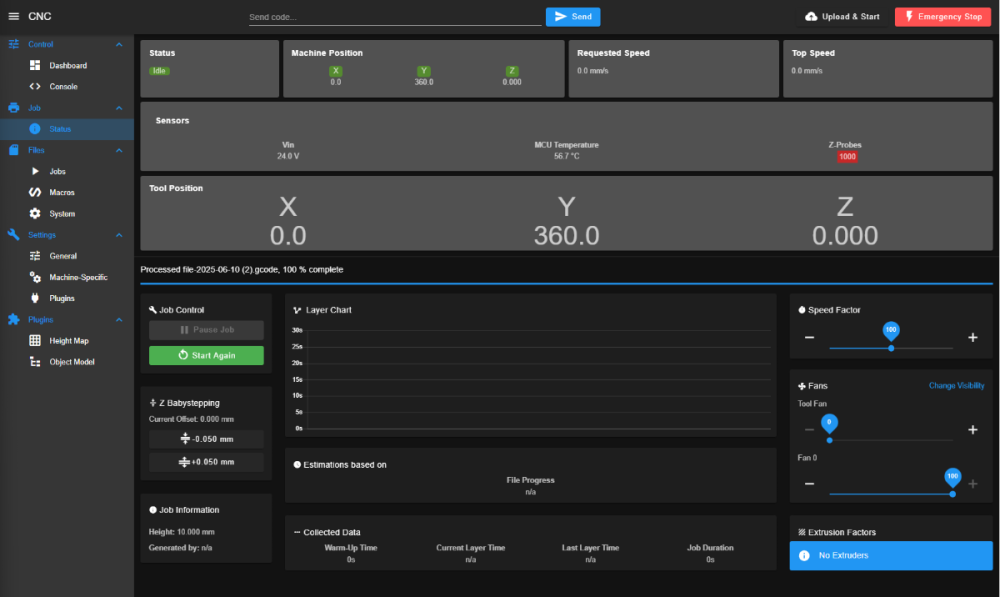The image size is (1000, 597).
Task: Click the Macros icon in sidebar
Action: click(35, 192)
